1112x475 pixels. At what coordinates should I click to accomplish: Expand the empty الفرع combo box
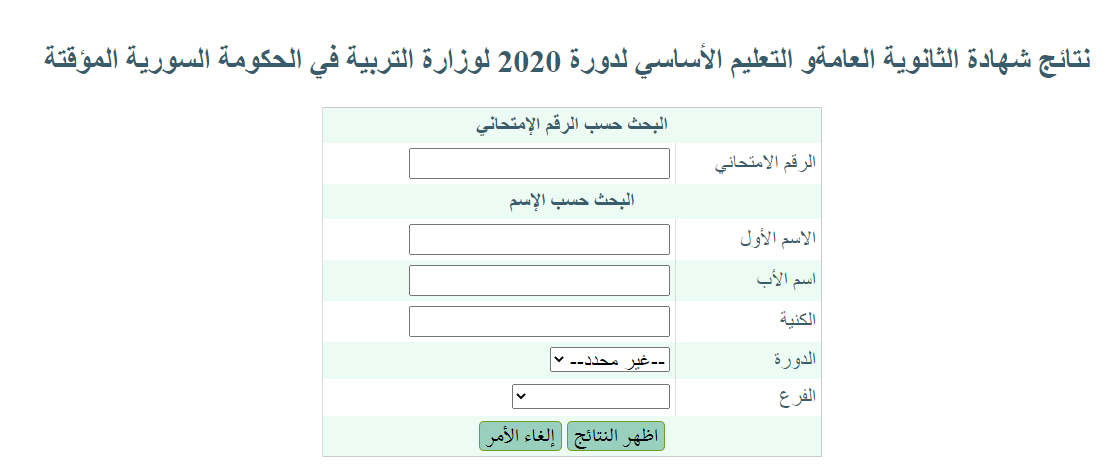591,396
